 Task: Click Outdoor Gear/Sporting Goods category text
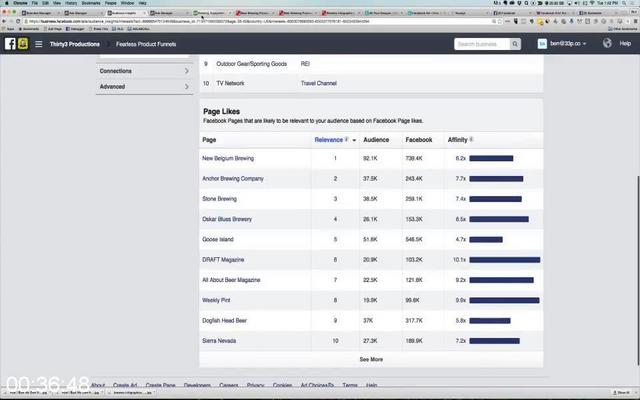click(251, 64)
